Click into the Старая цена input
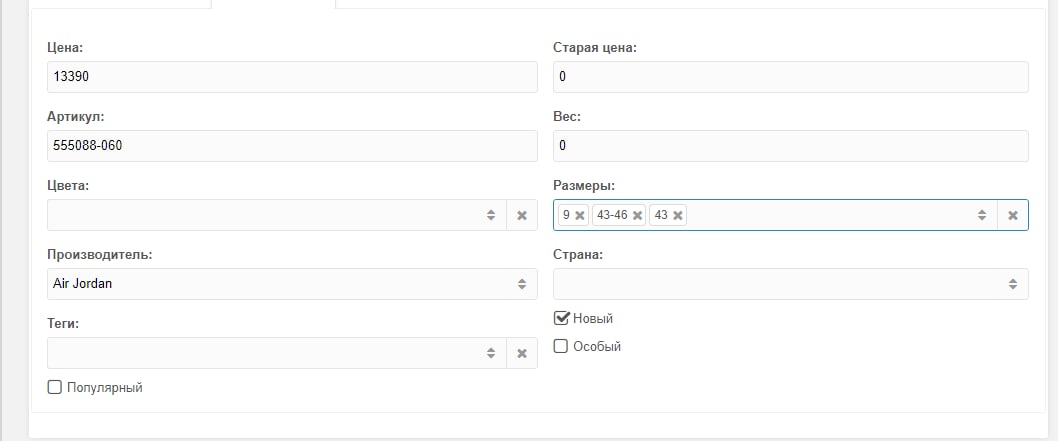 [790, 77]
